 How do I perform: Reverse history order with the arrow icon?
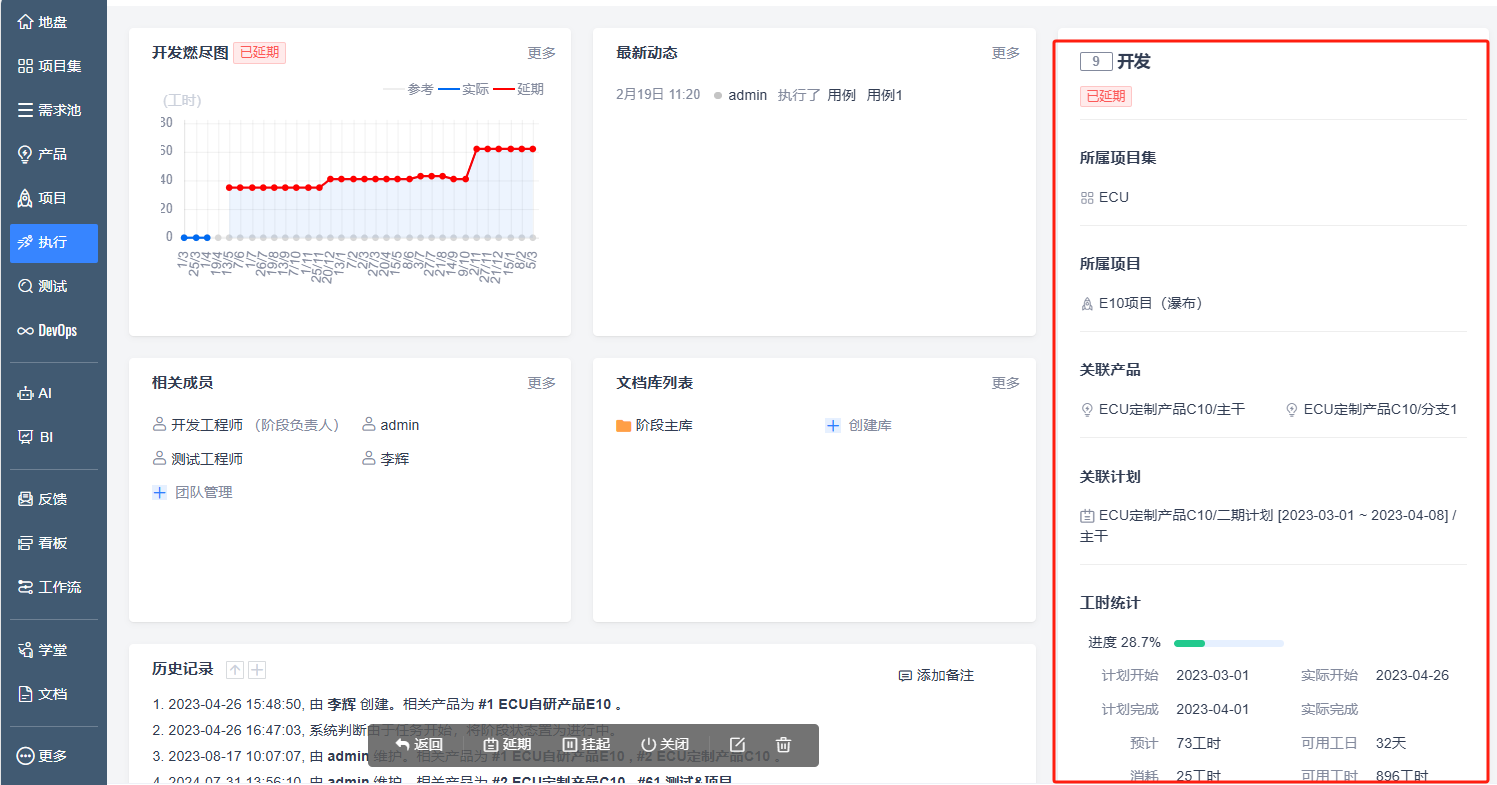[235, 670]
